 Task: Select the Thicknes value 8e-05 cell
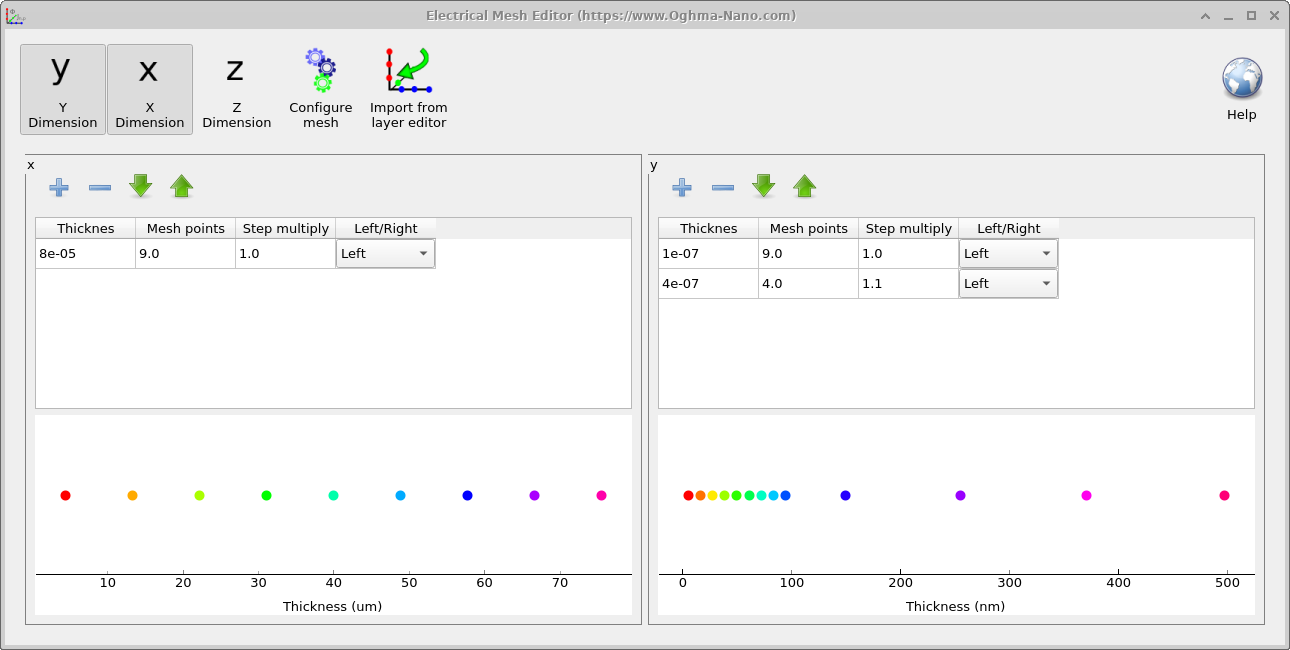pos(85,253)
